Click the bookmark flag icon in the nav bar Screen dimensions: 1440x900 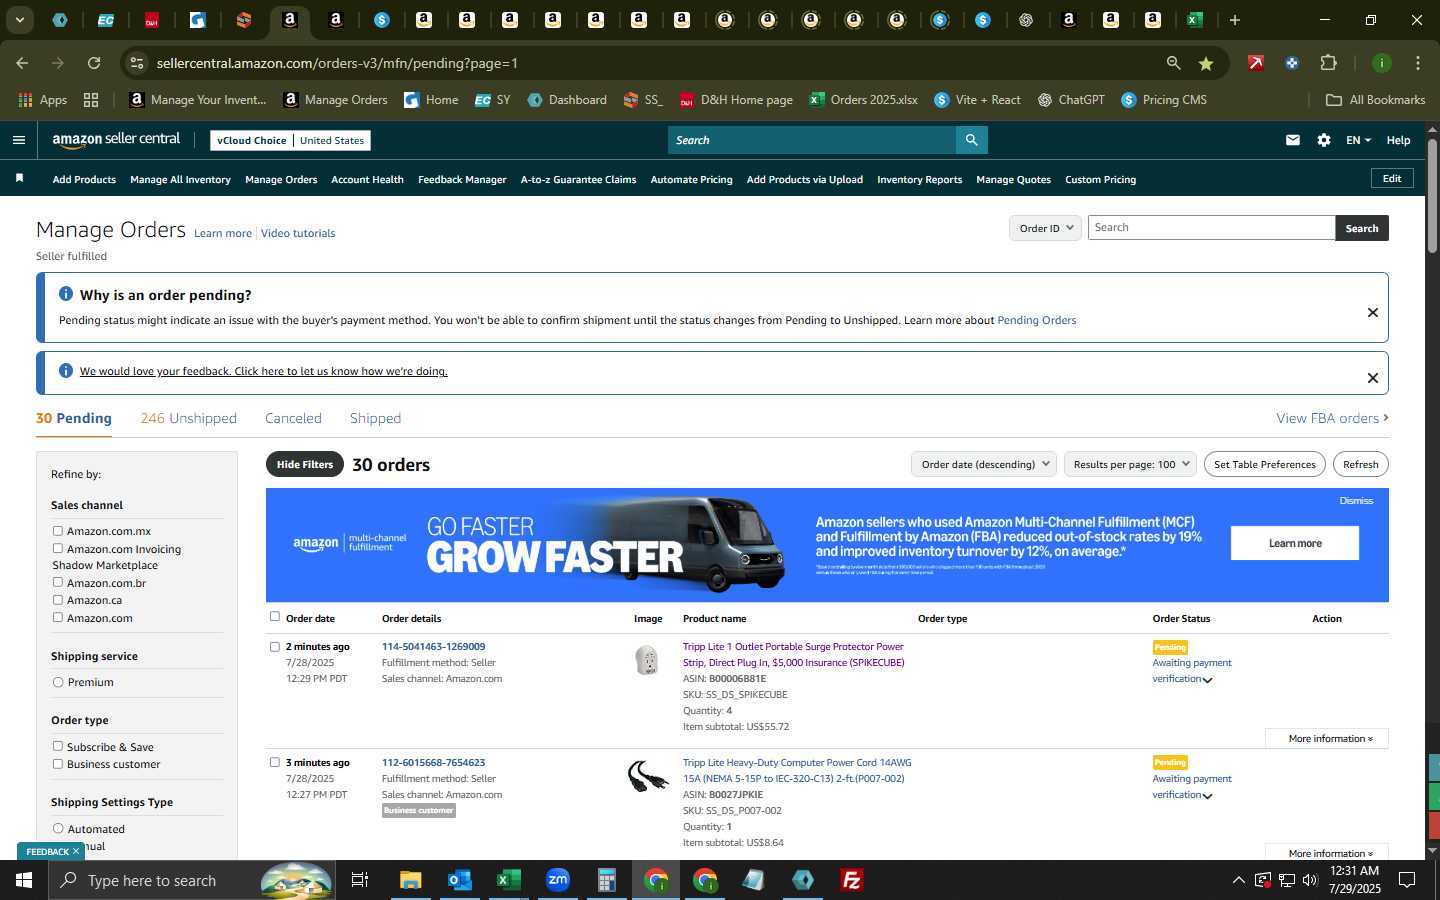click(x=19, y=178)
